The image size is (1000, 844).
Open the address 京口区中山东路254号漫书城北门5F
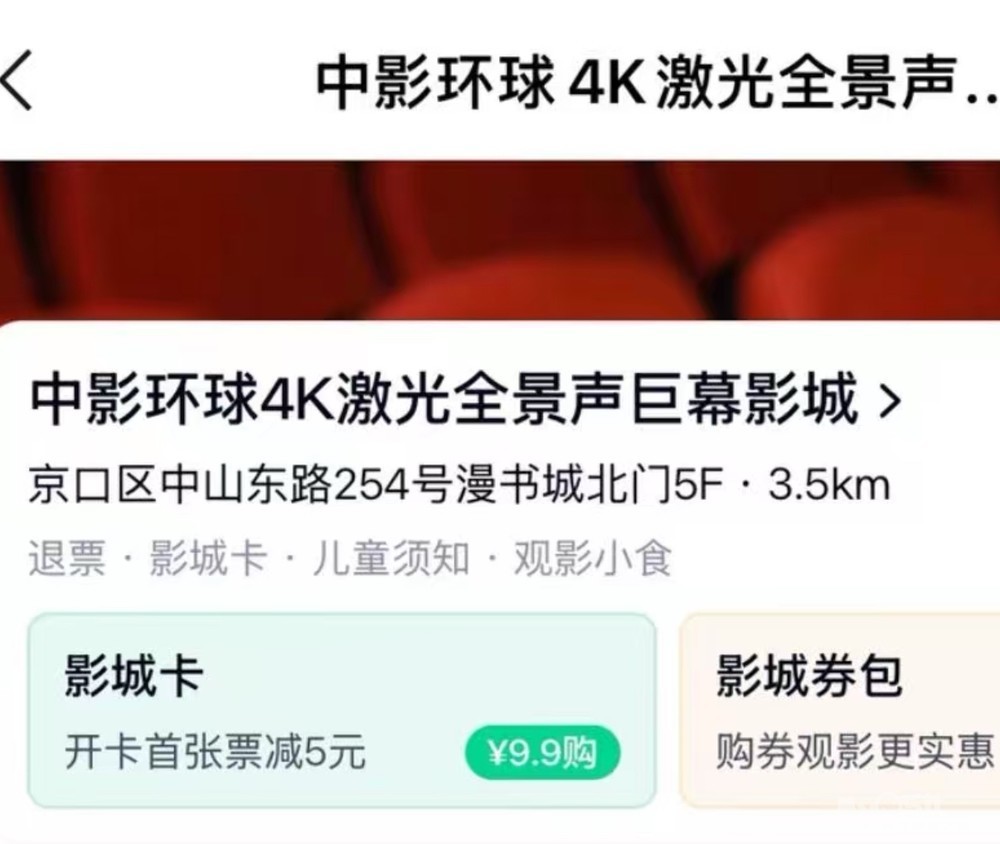pyautogui.click(x=376, y=485)
